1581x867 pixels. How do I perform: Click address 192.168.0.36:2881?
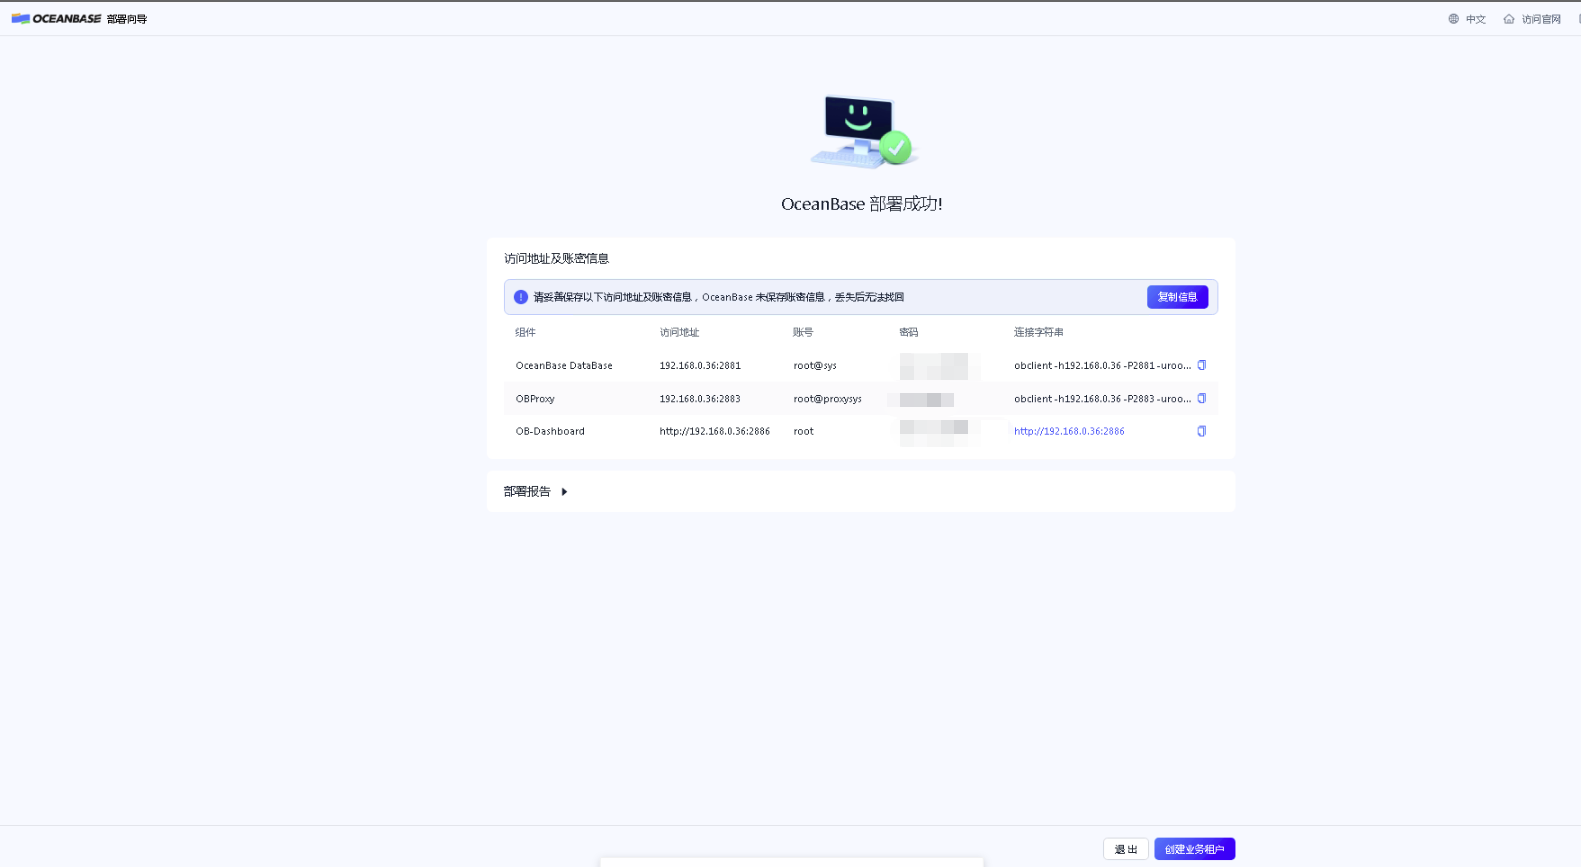700,366
